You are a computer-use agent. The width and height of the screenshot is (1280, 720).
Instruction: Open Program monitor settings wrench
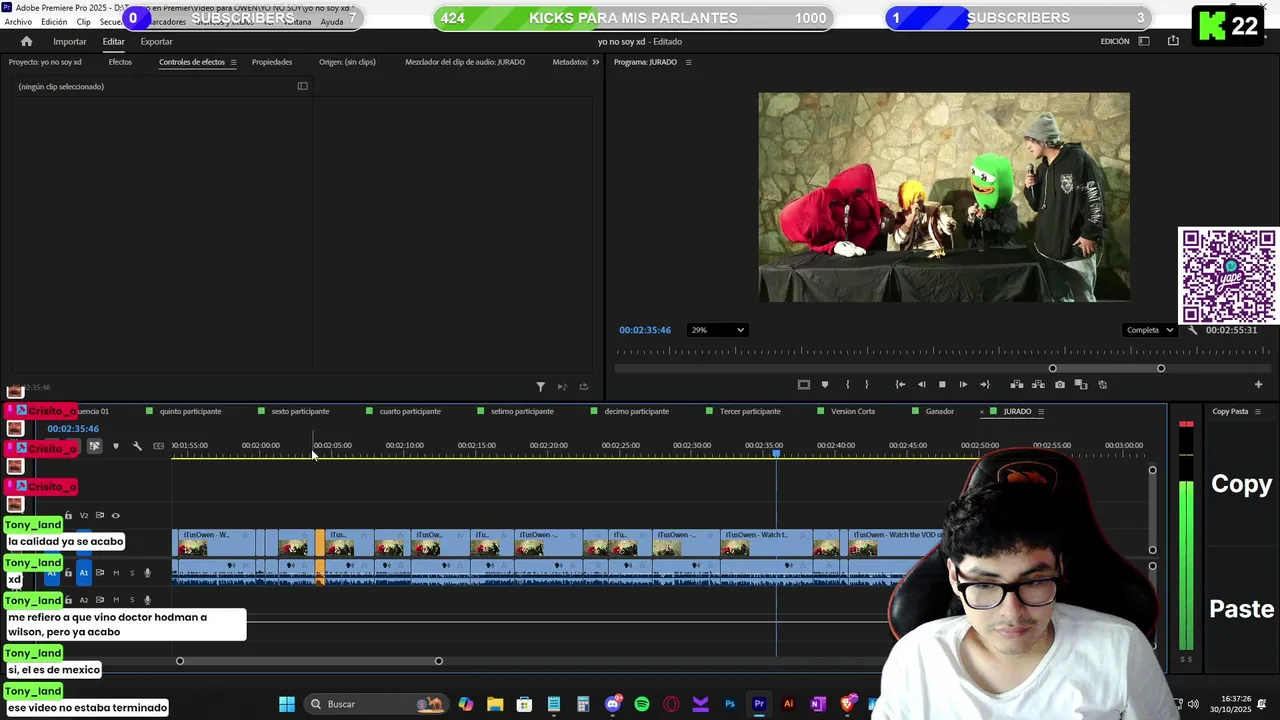click(1192, 330)
